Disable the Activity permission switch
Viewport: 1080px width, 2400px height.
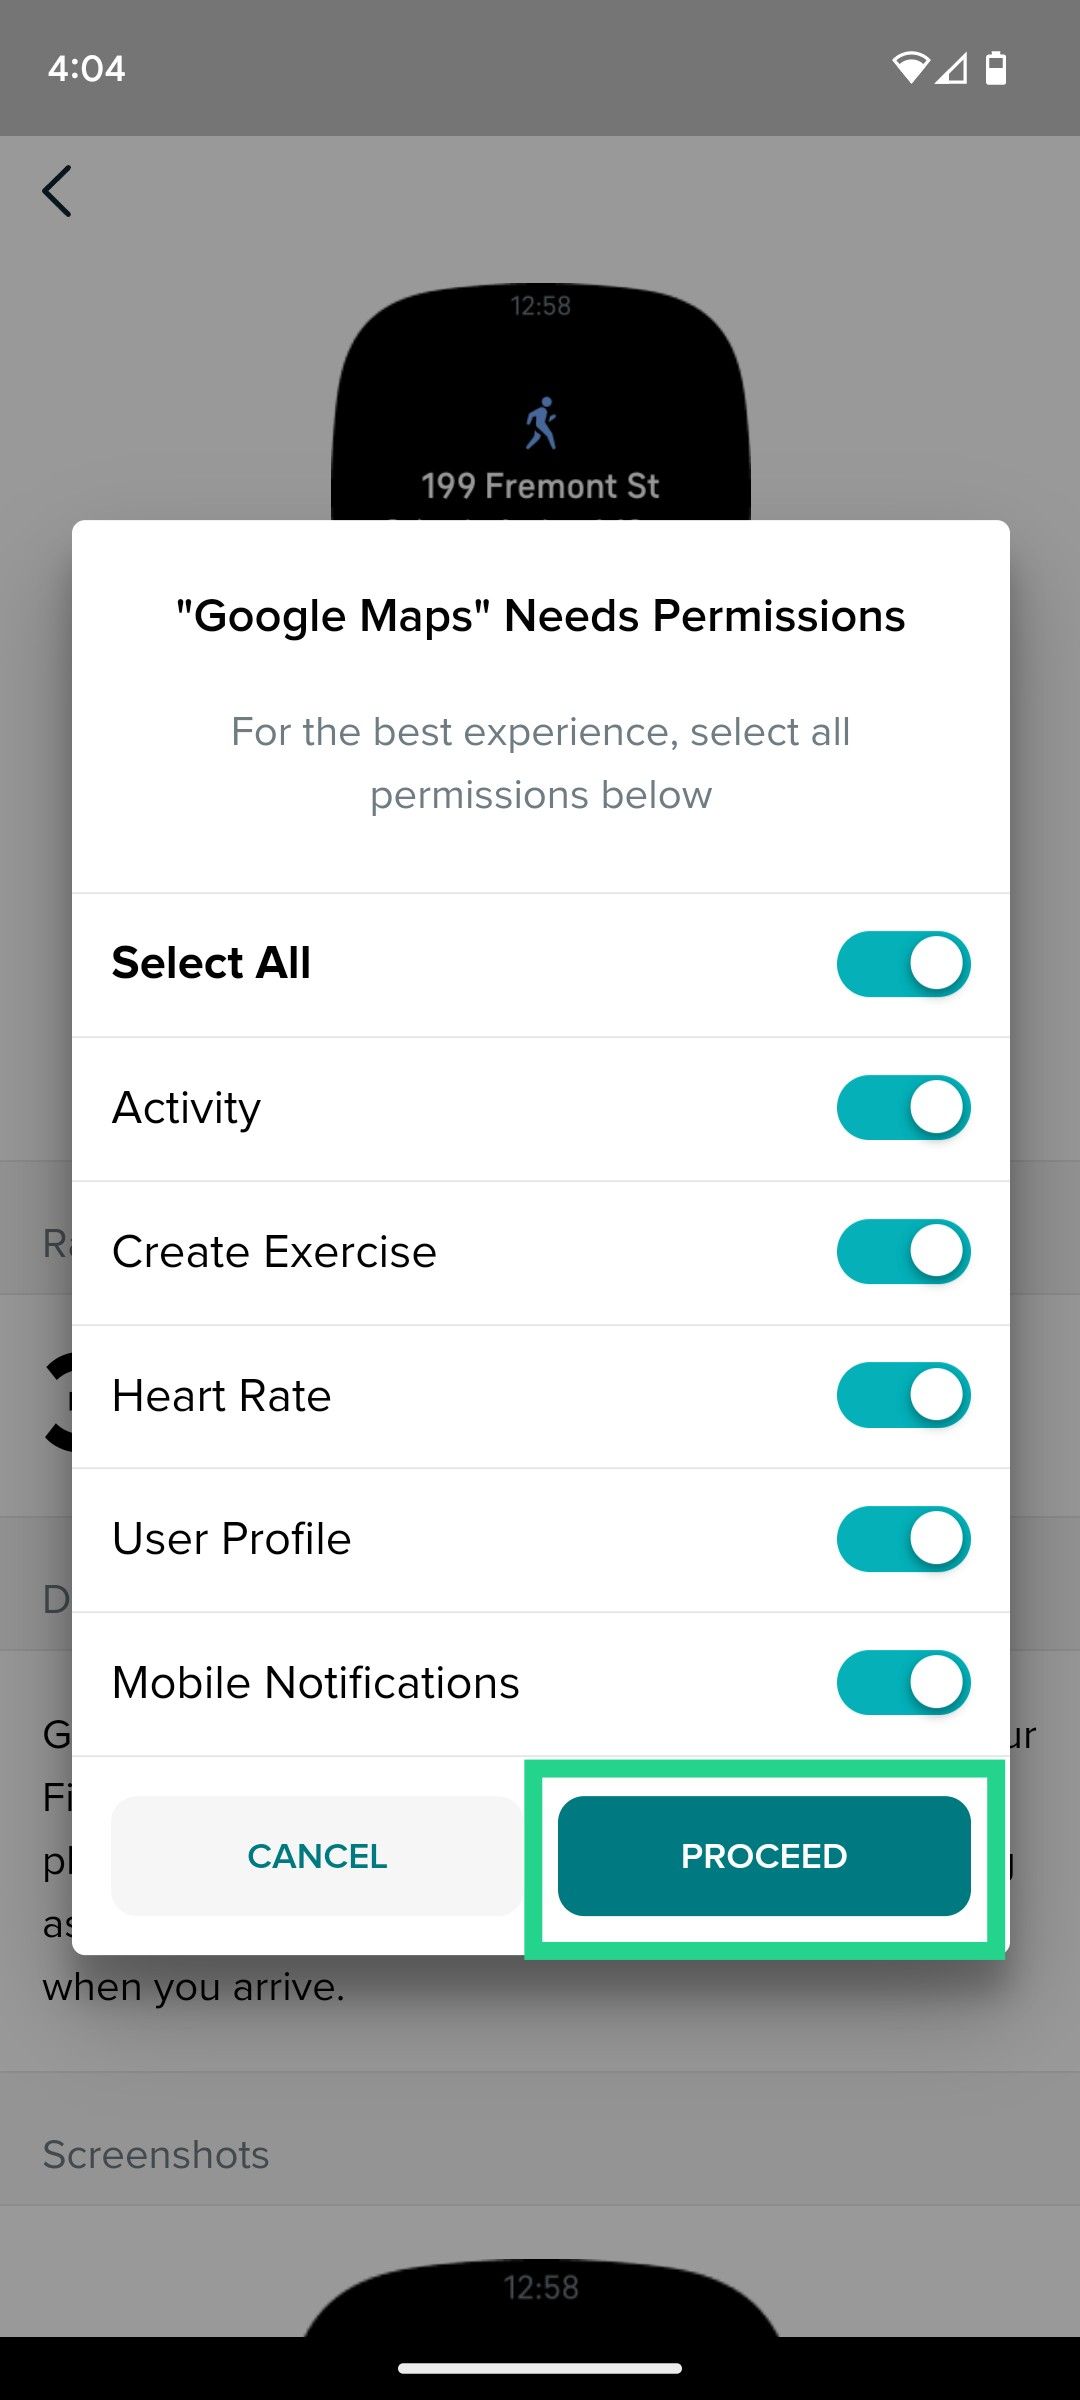pos(903,1108)
